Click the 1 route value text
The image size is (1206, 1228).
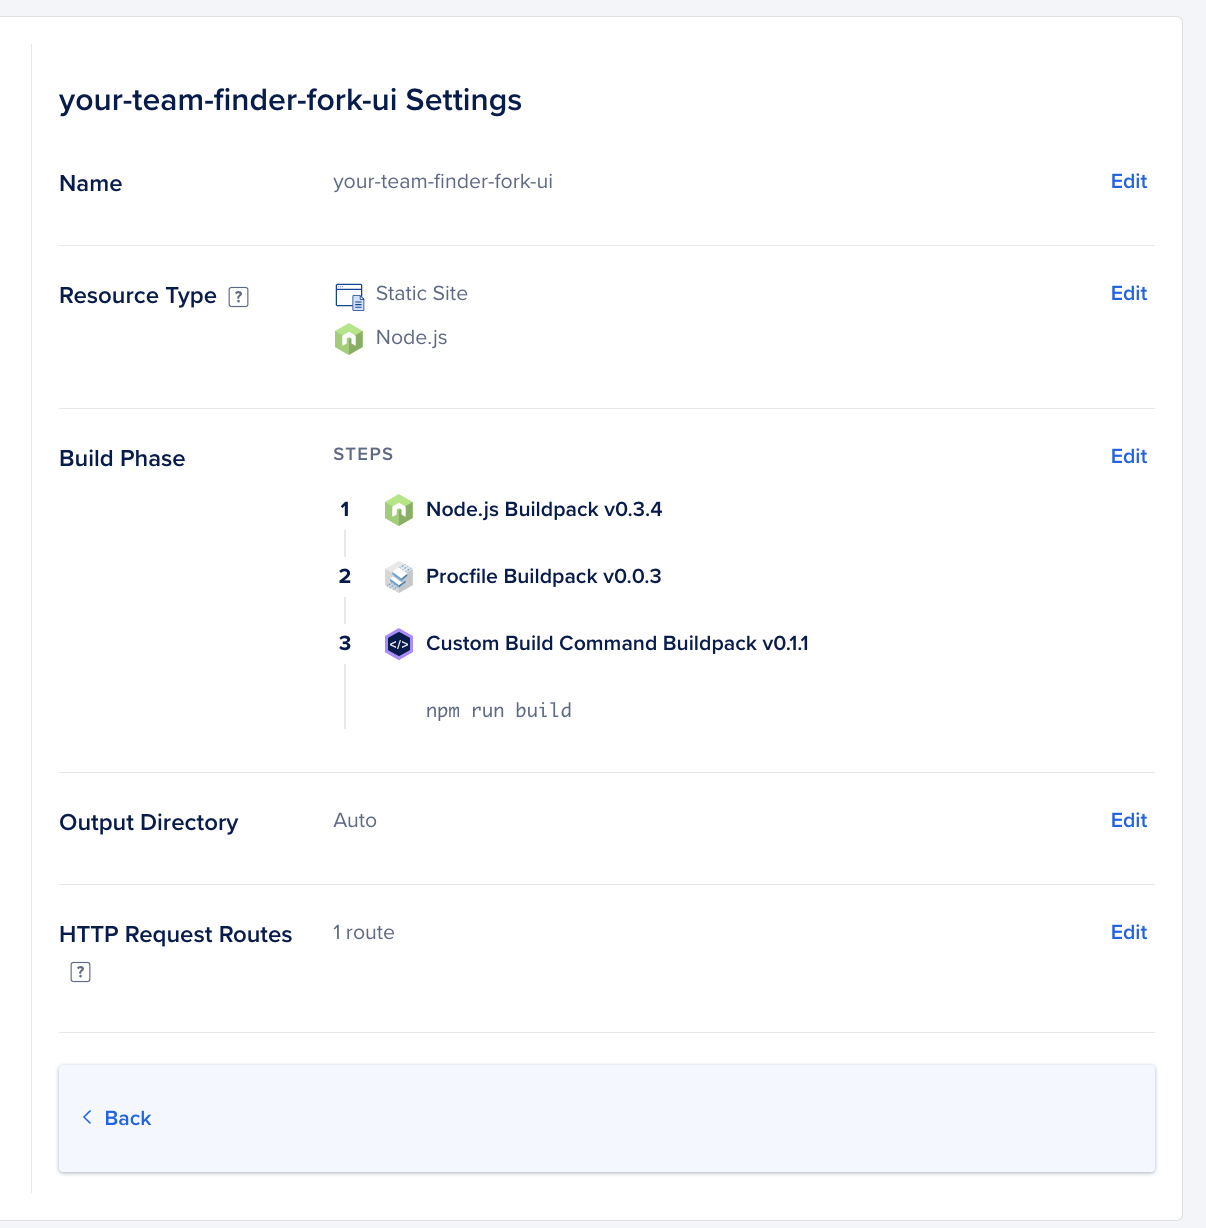pyautogui.click(x=364, y=933)
